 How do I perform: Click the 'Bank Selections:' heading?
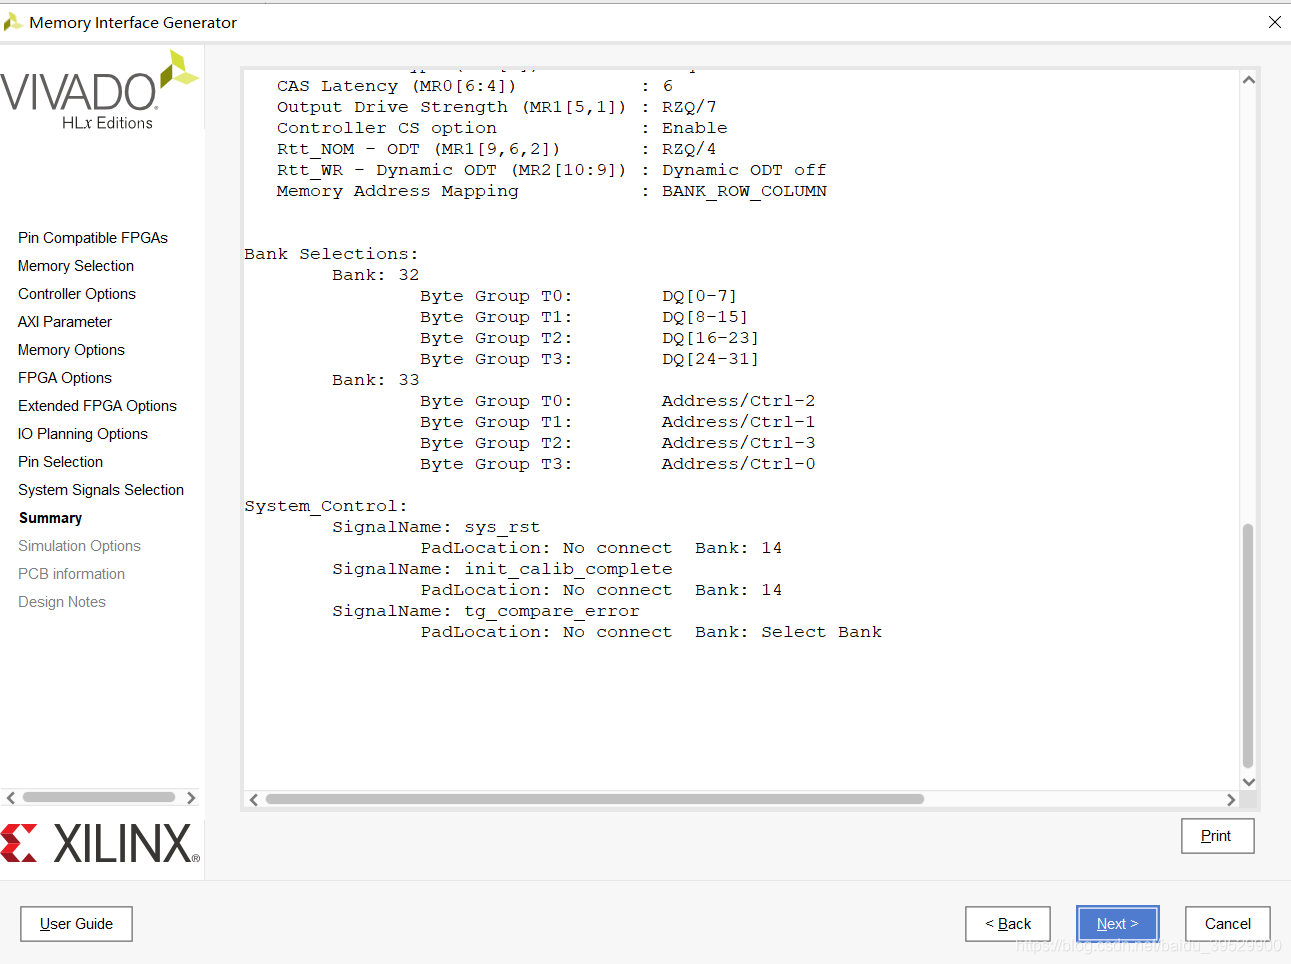click(x=331, y=254)
